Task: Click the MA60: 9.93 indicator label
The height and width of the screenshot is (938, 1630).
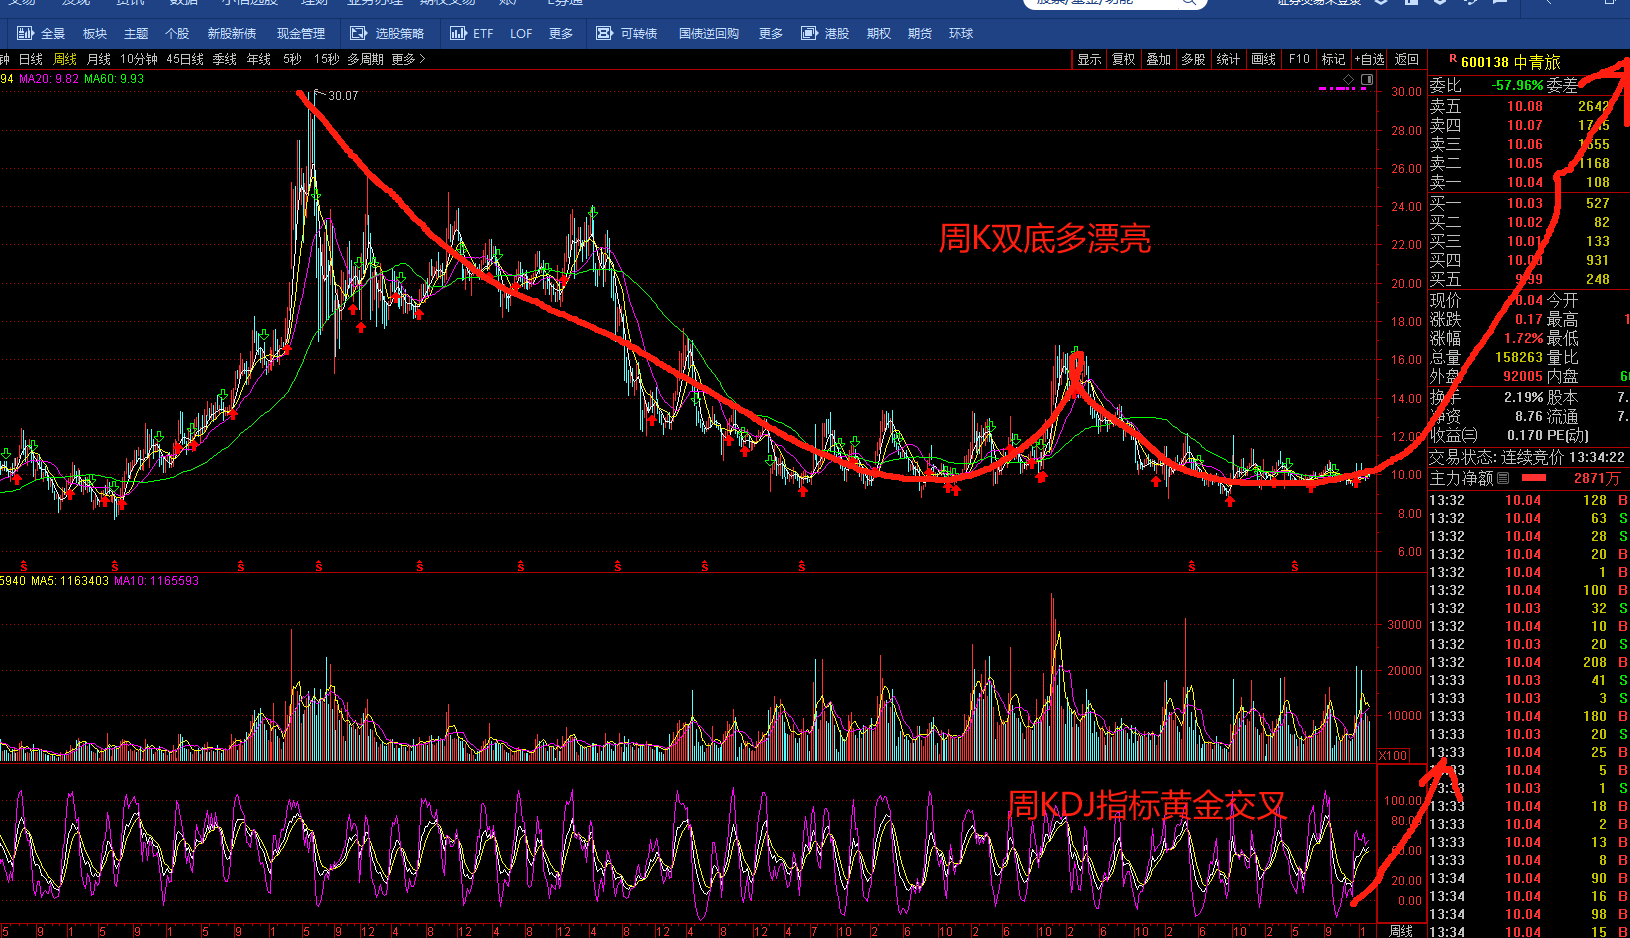Action: click(114, 79)
